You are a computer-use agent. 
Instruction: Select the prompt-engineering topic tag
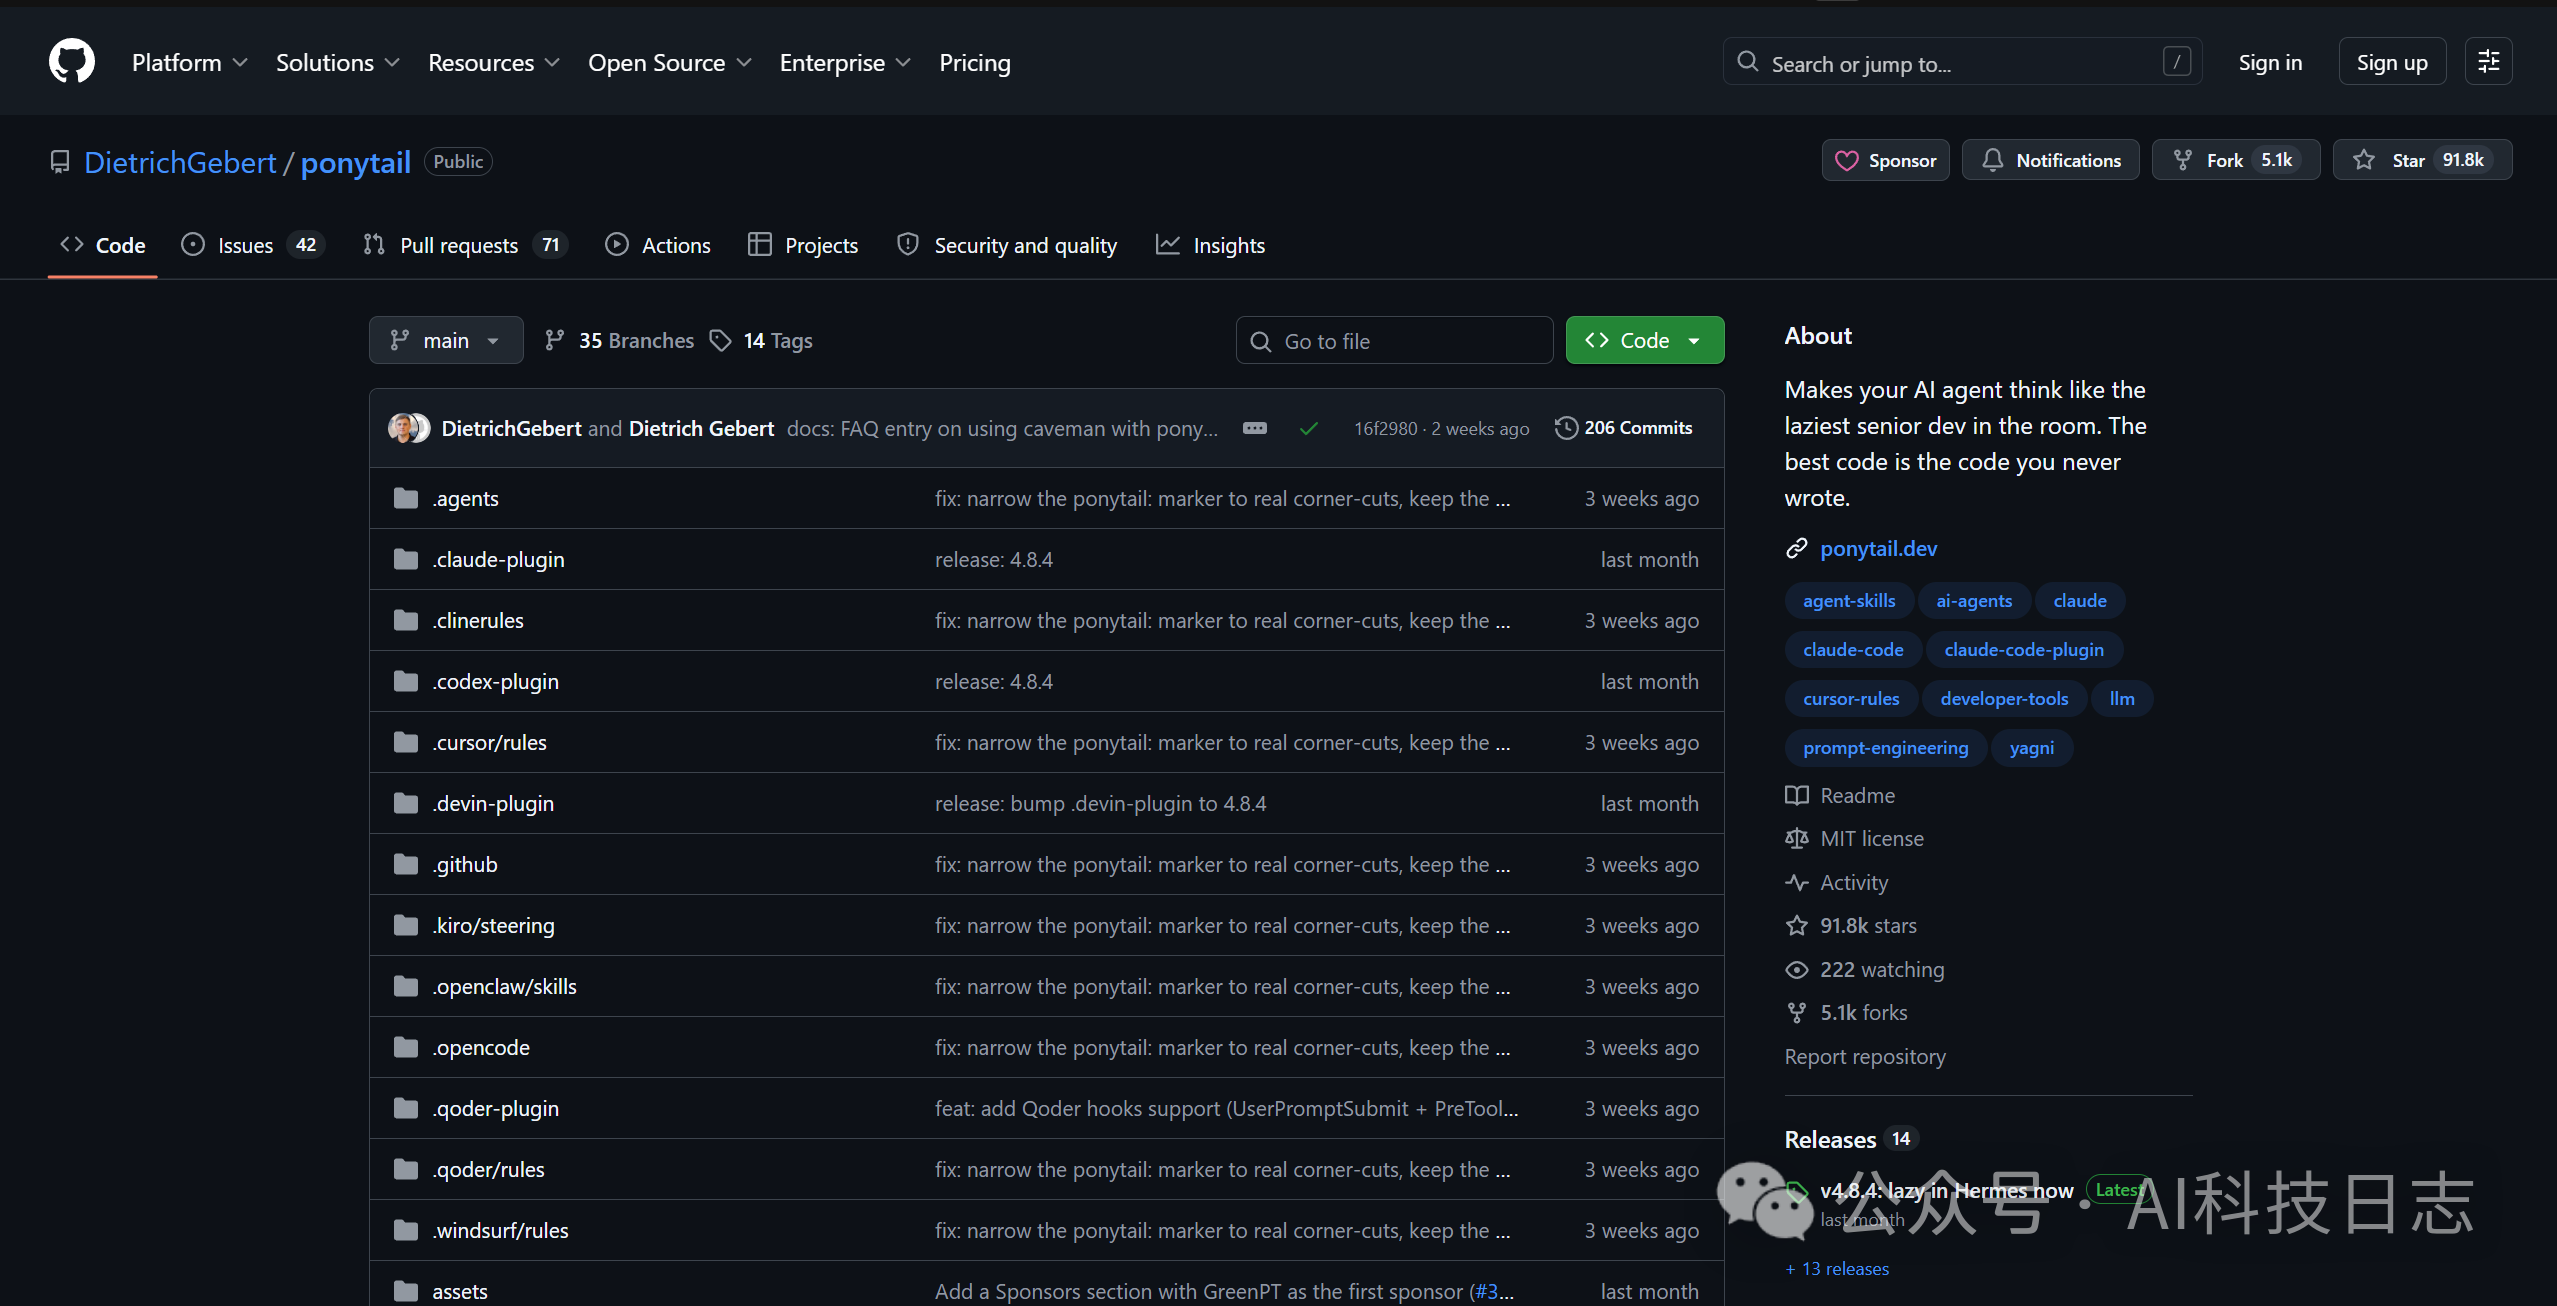(x=1885, y=748)
